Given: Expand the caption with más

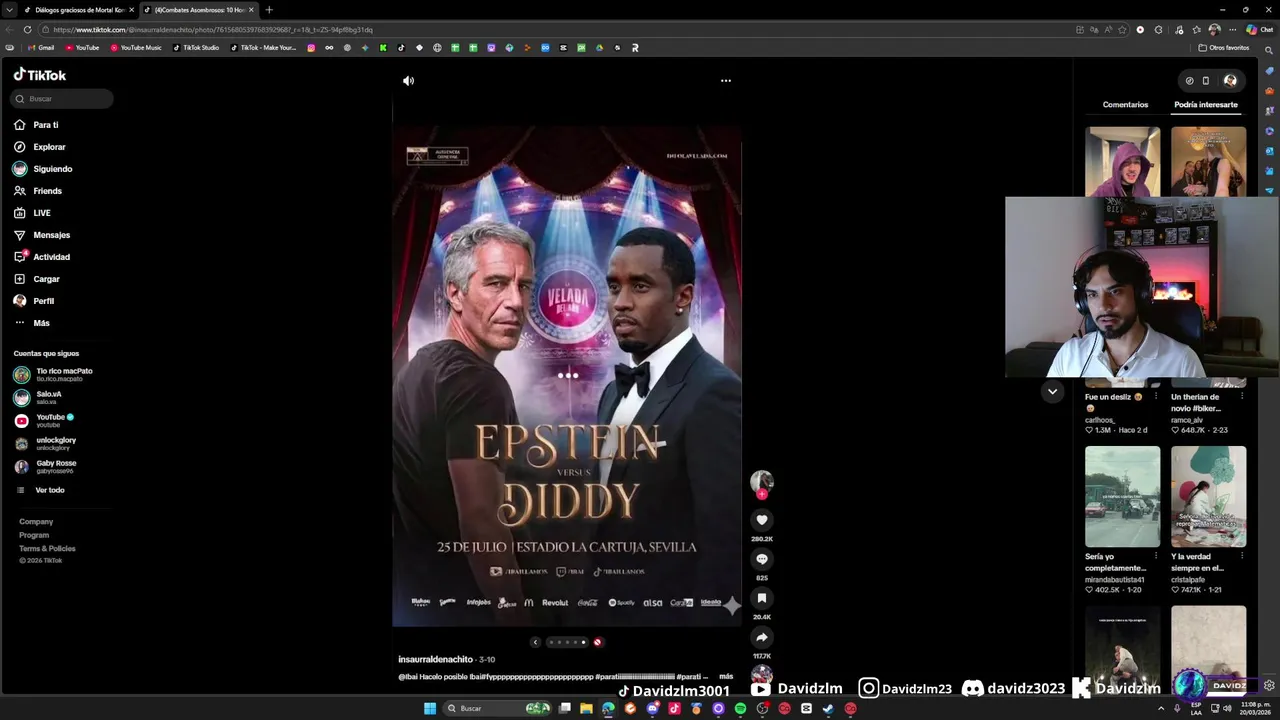Looking at the screenshot, I should point(726,677).
